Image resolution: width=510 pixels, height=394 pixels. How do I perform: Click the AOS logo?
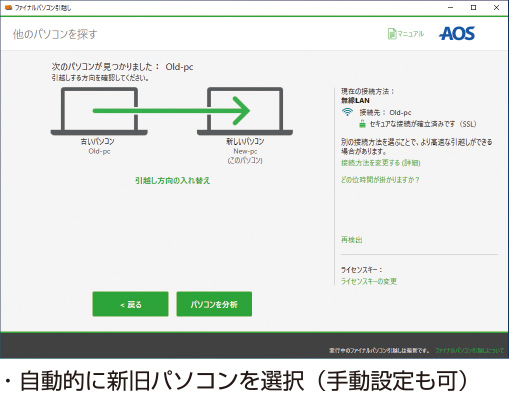[x=457, y=33]
